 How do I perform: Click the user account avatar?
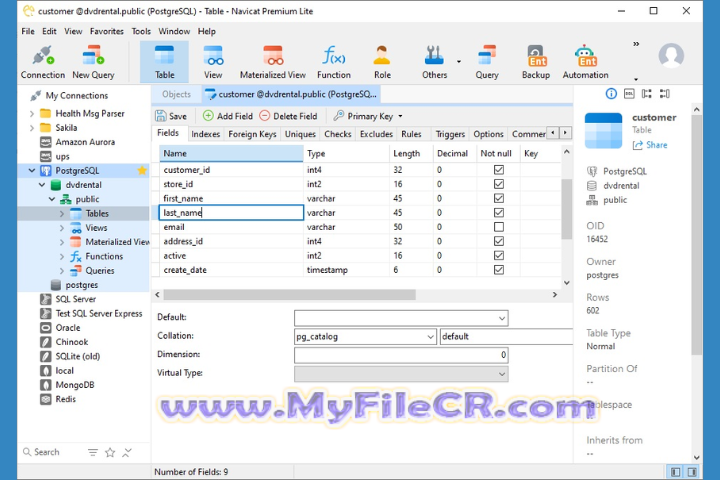671,56
